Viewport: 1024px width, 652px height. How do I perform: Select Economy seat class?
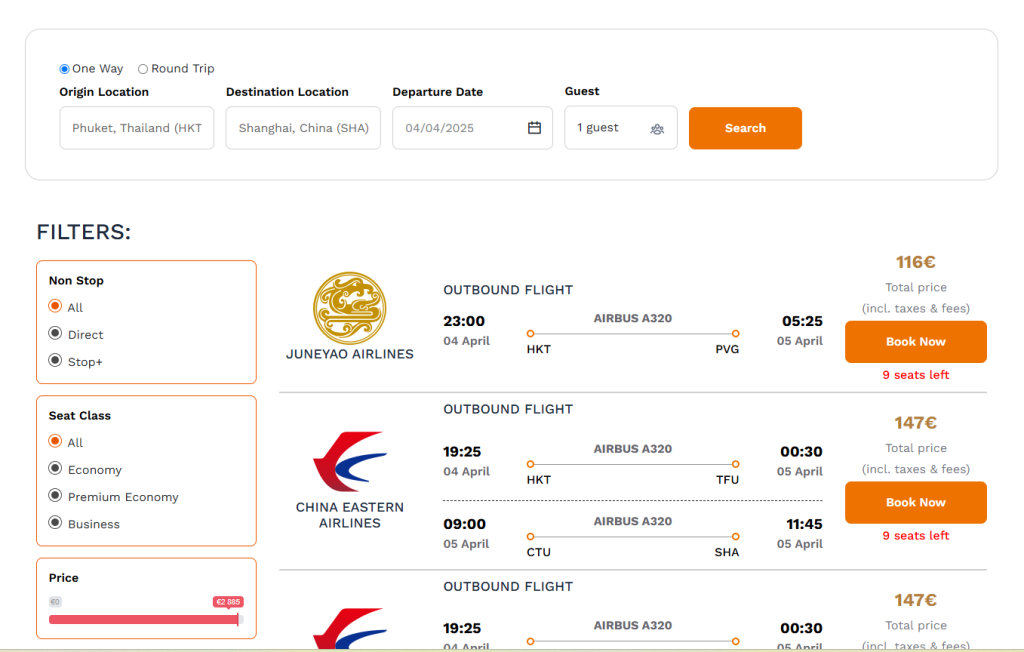click(56, 469)
